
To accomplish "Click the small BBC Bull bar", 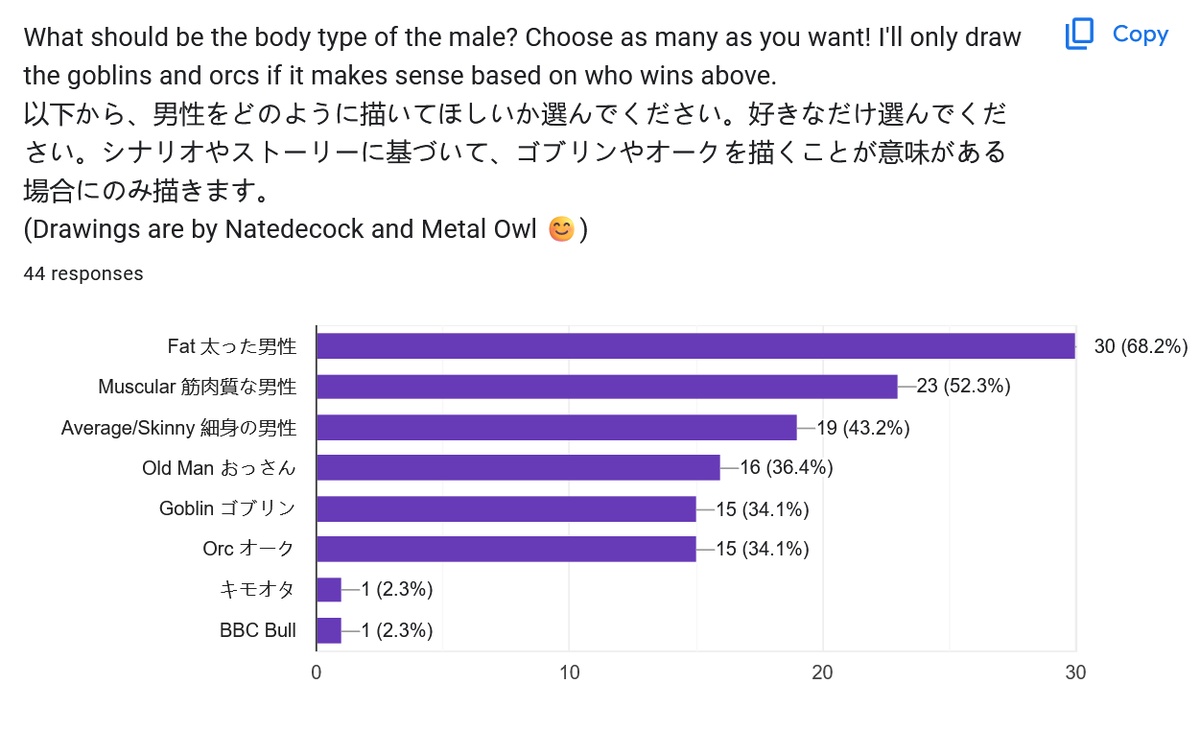I will click(329, 631).
